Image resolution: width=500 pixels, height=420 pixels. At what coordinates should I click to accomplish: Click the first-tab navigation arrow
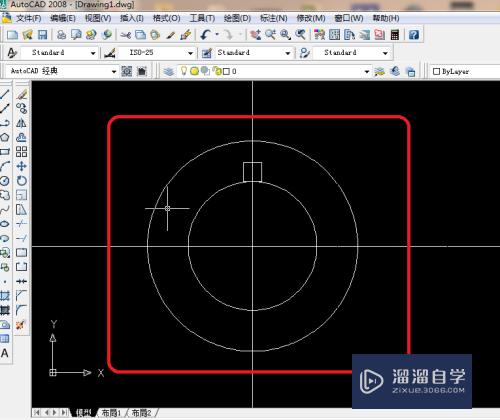click(x=37, y=413)
